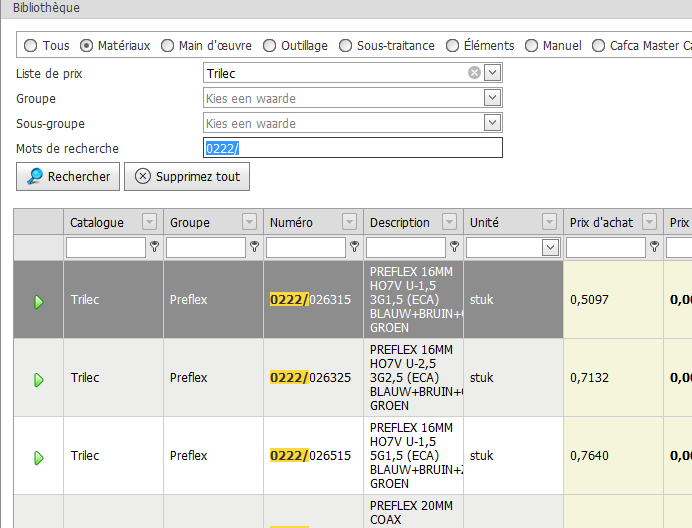Image resolution: width=692 pixels, height=528 pixels.
Task: Select the Tous radio button
Action: tap(30, 45)
